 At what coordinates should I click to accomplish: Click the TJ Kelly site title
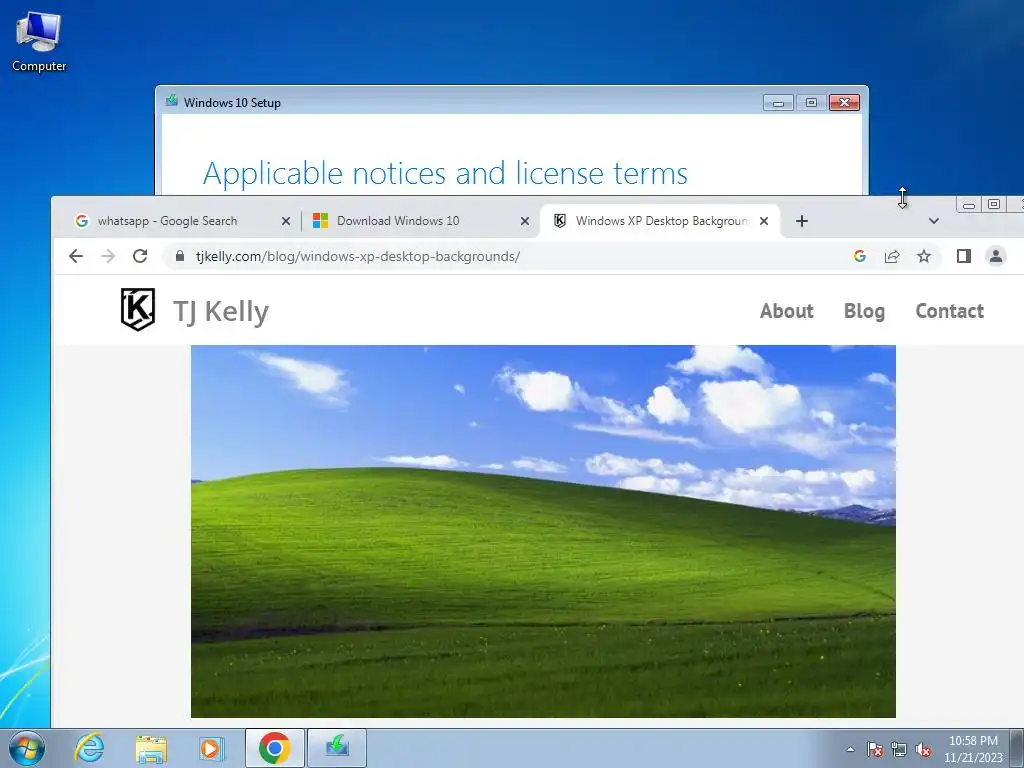(x=221, y=312)
